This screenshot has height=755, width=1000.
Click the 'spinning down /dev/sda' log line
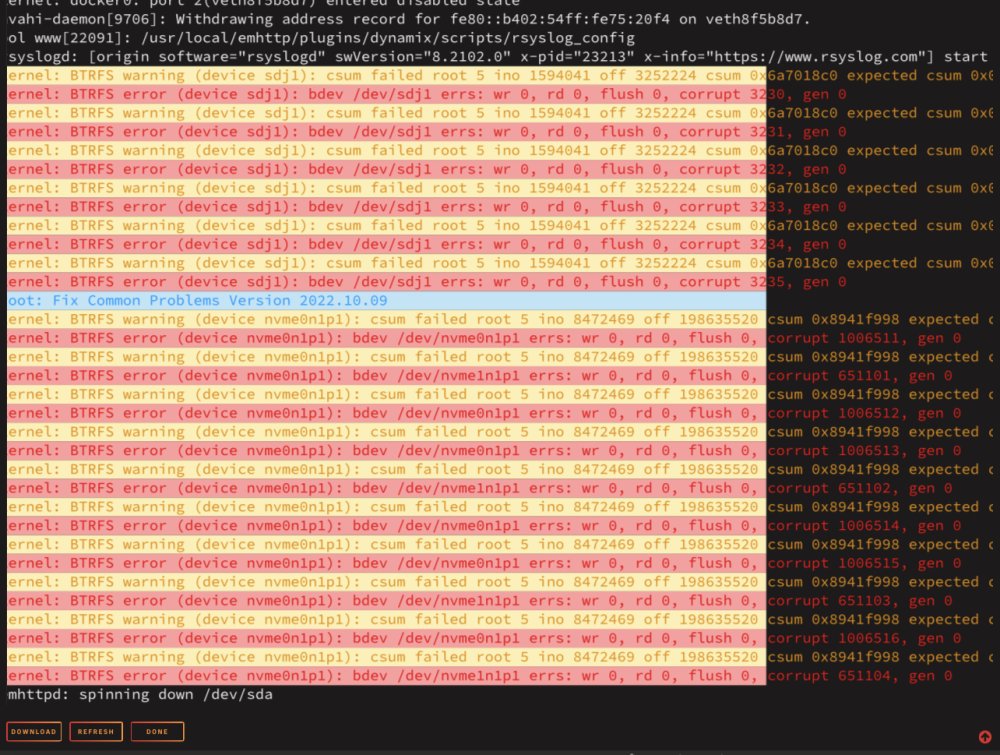click(140, 694)
